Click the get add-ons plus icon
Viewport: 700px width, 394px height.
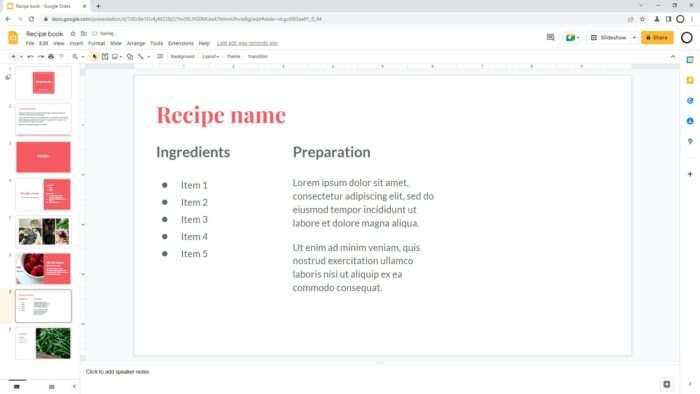click(690, 174)
